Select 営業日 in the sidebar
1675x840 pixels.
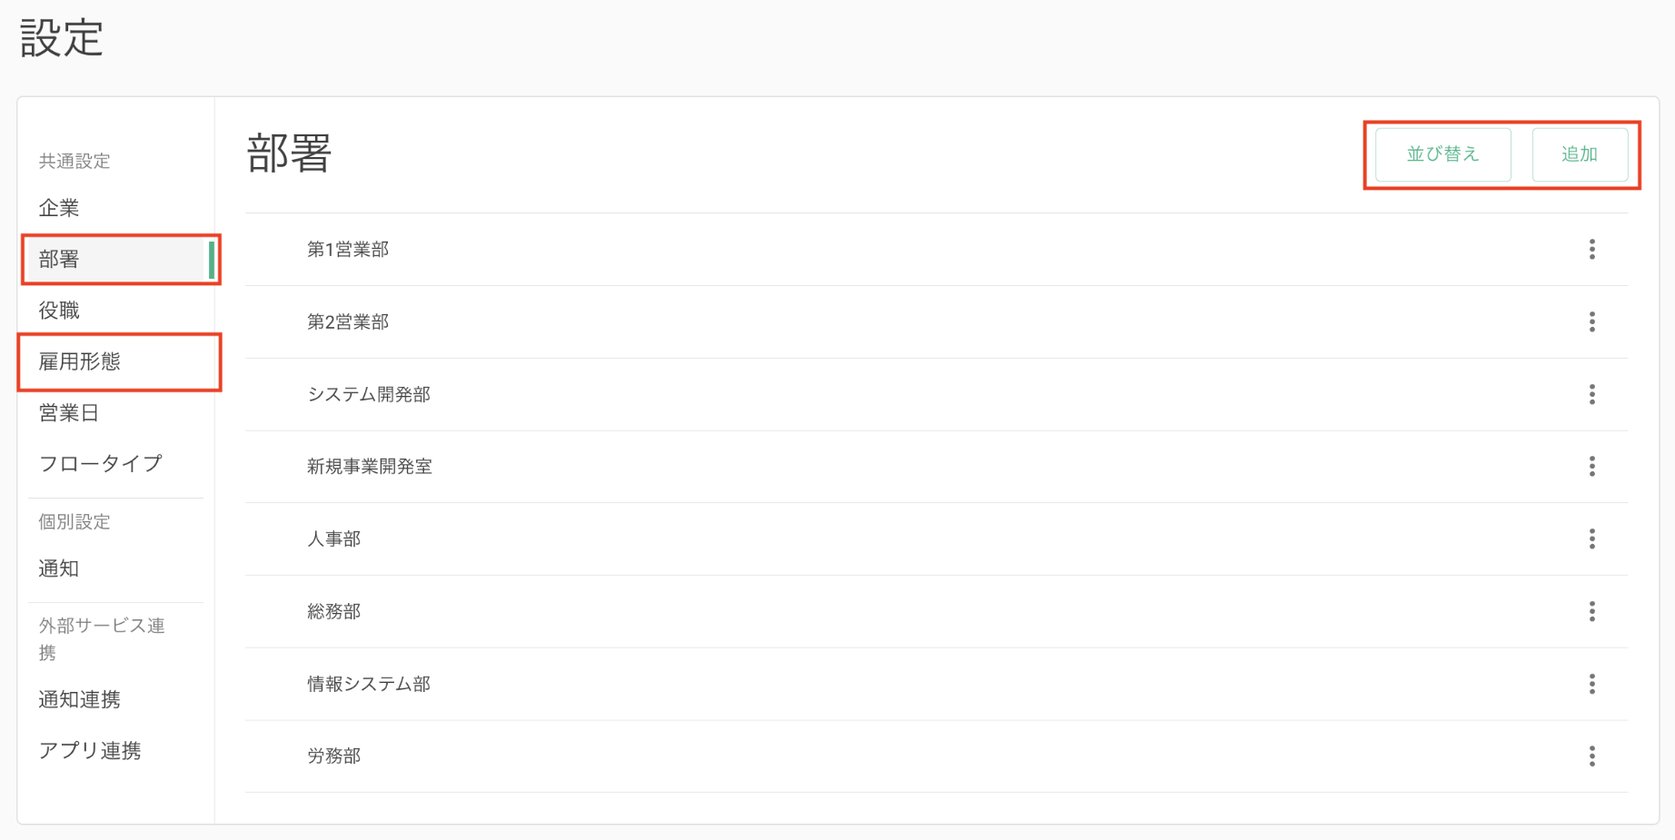tap(69, 412)
